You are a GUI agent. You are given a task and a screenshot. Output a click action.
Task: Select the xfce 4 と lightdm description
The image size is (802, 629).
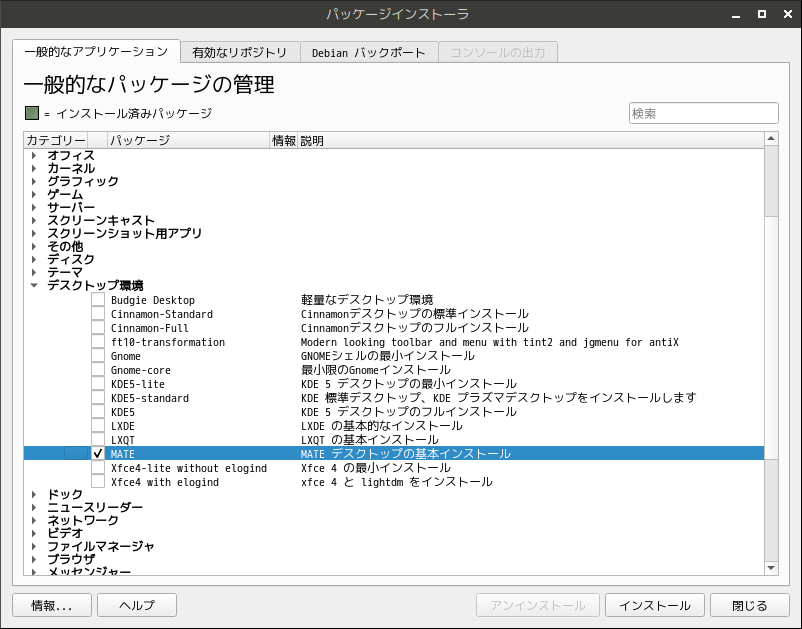click(397, 482)
